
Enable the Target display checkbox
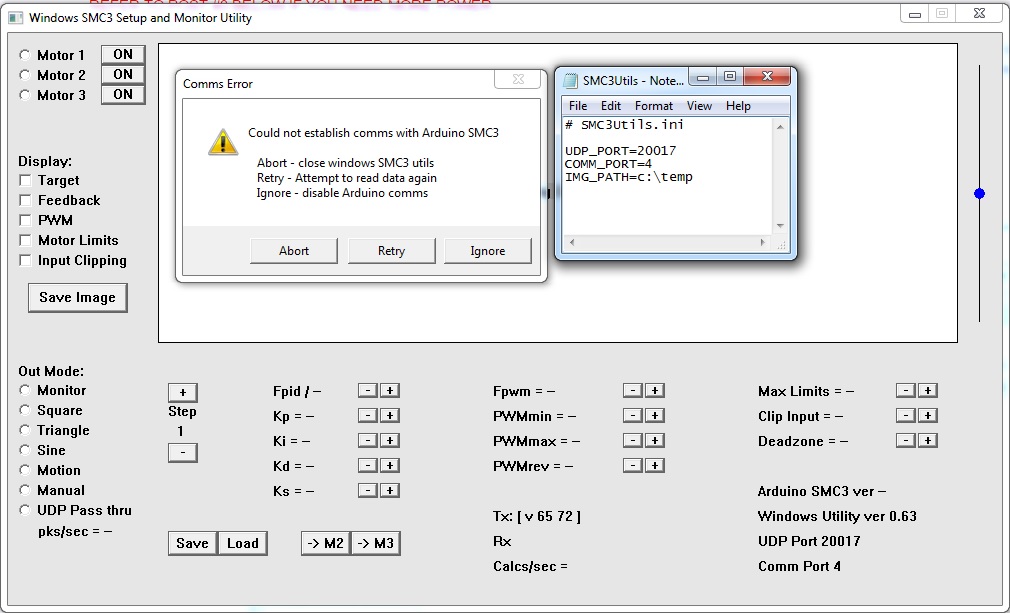click(x=25, y=180)
